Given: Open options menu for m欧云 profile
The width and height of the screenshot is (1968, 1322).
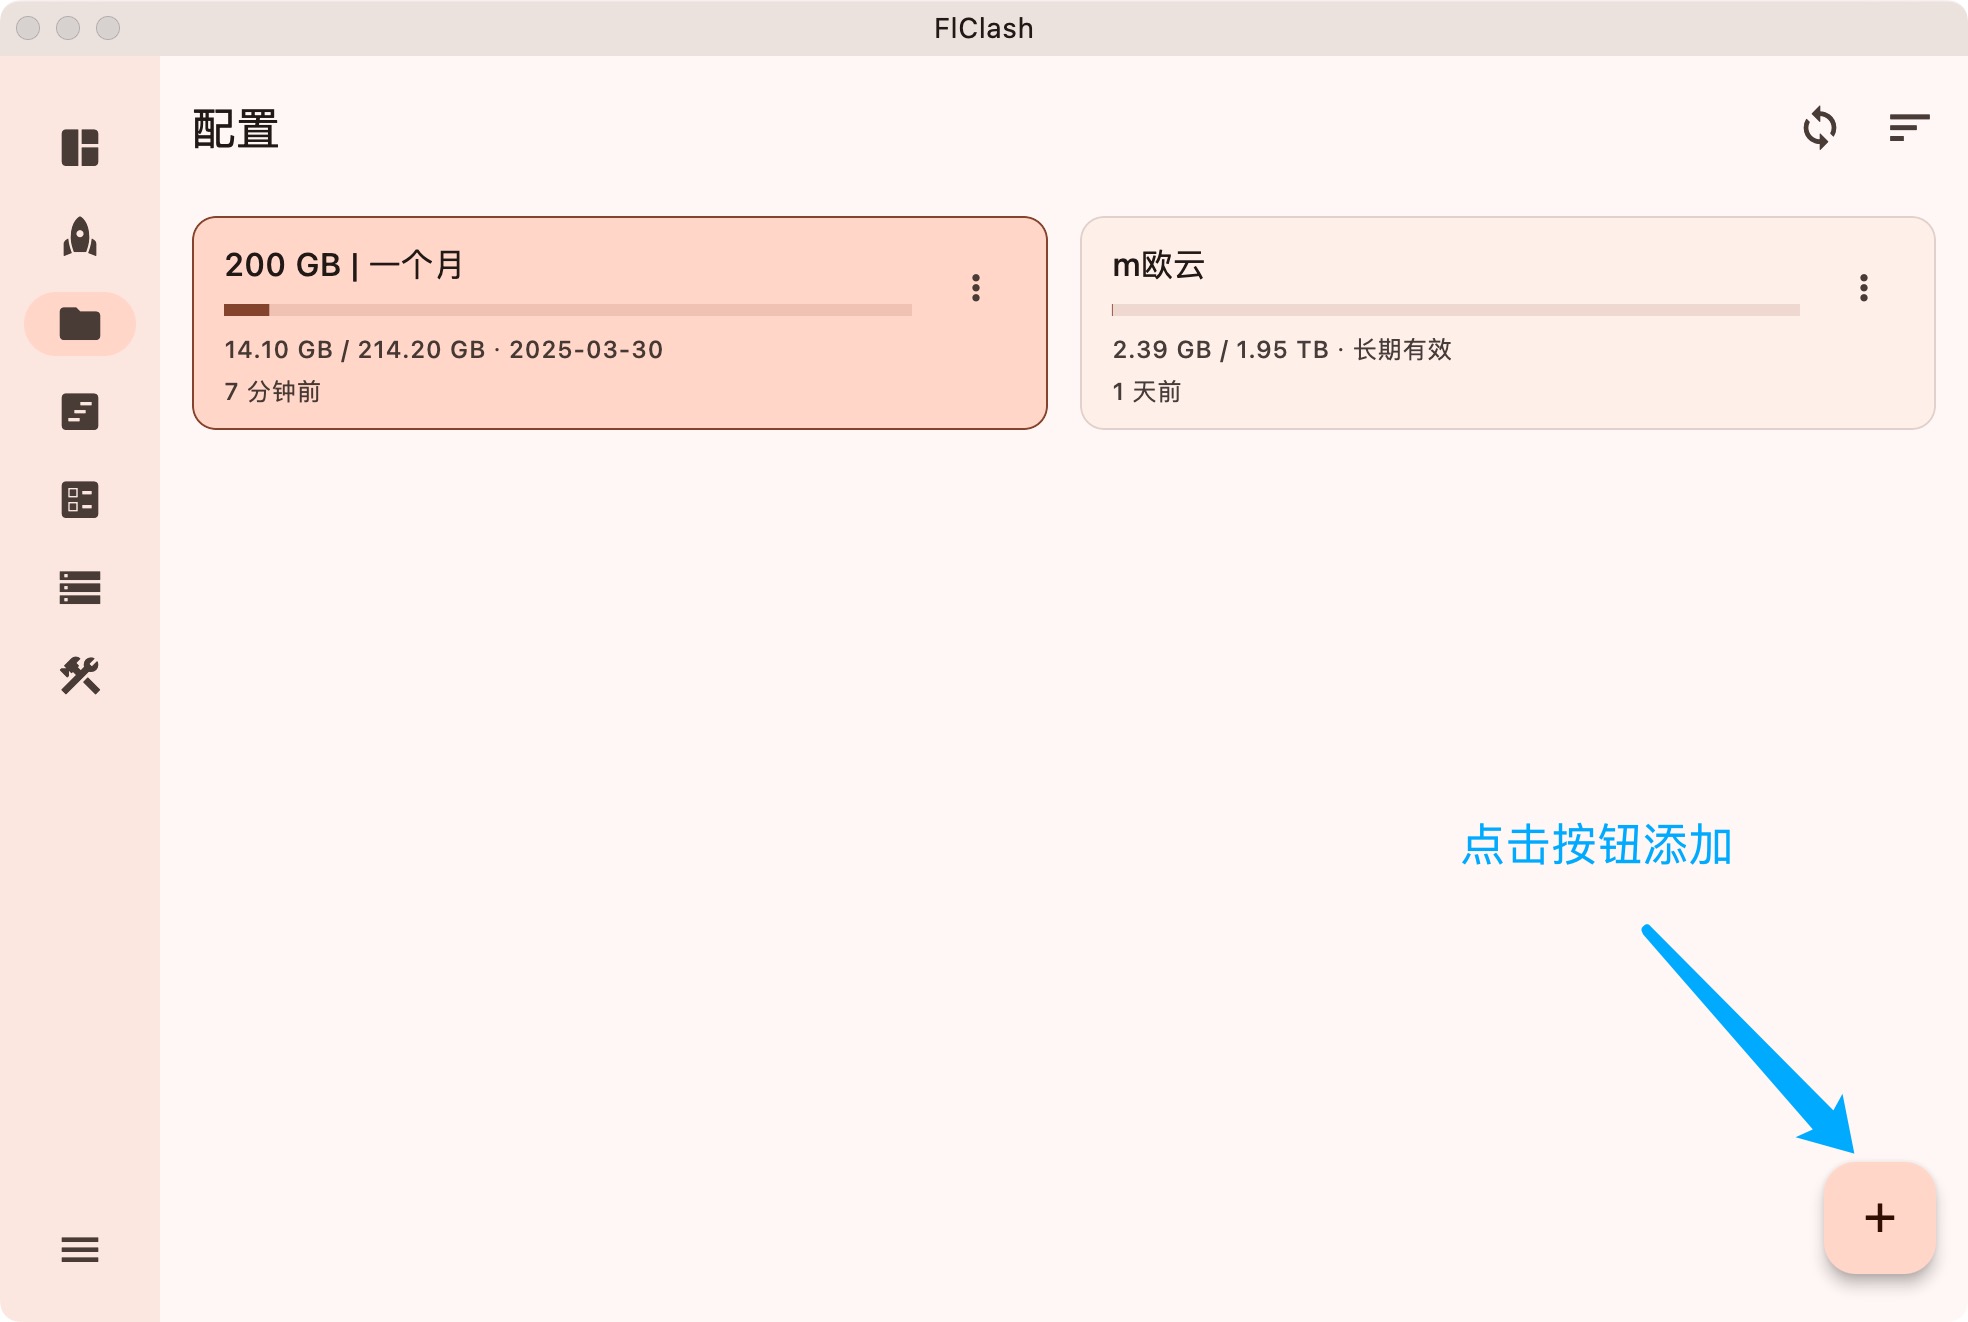Looking at the screenshot, I should coord(1864,288).
